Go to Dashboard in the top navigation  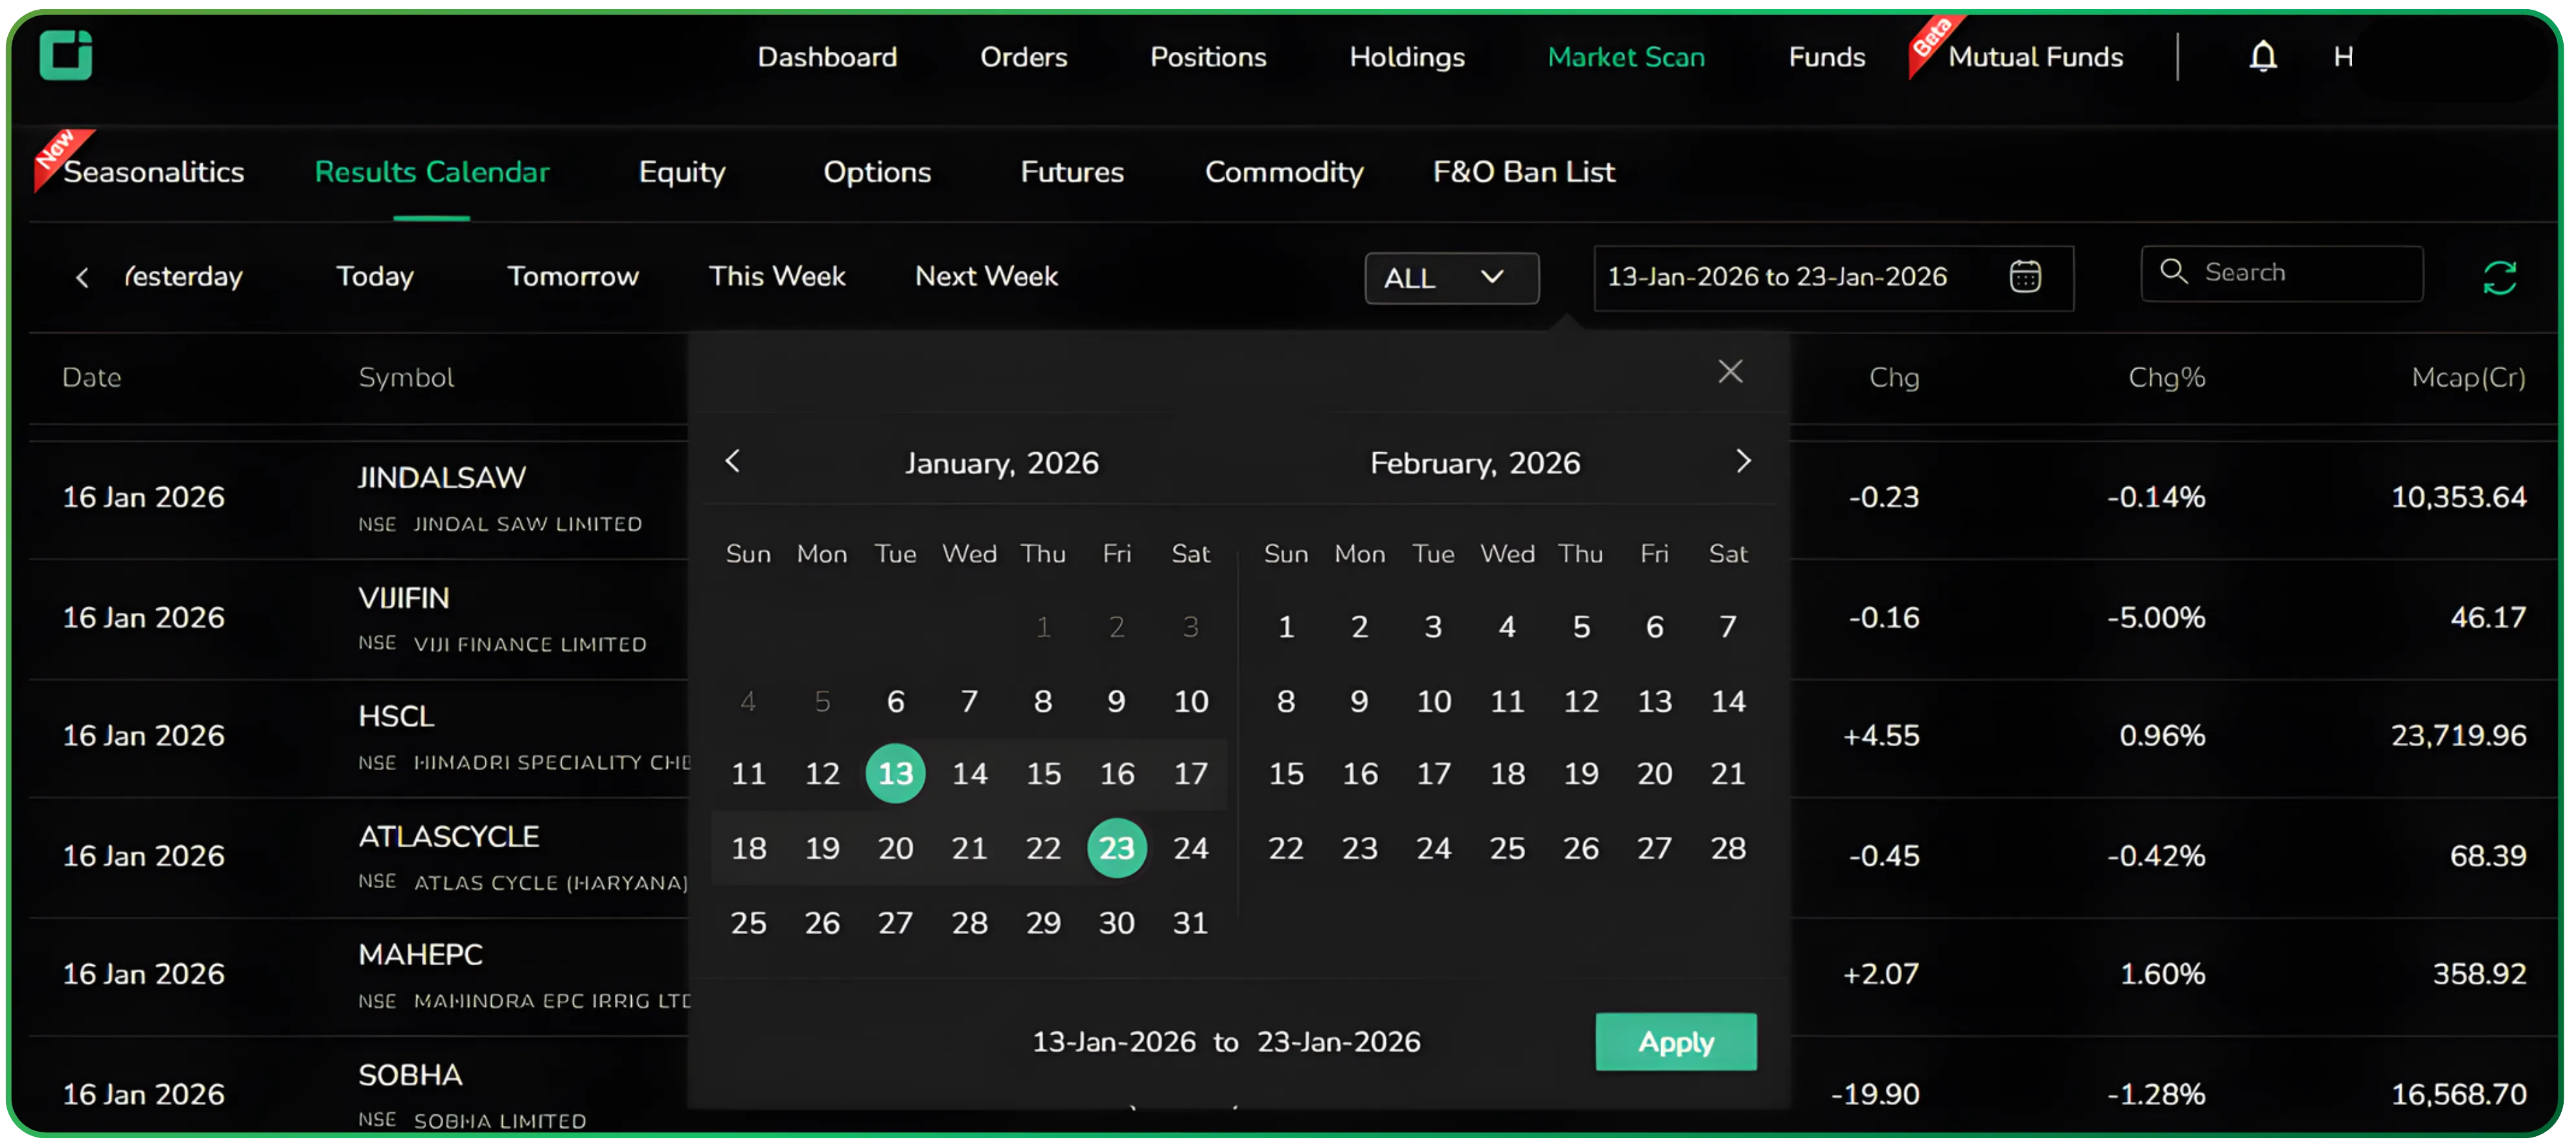coord(828,57)
